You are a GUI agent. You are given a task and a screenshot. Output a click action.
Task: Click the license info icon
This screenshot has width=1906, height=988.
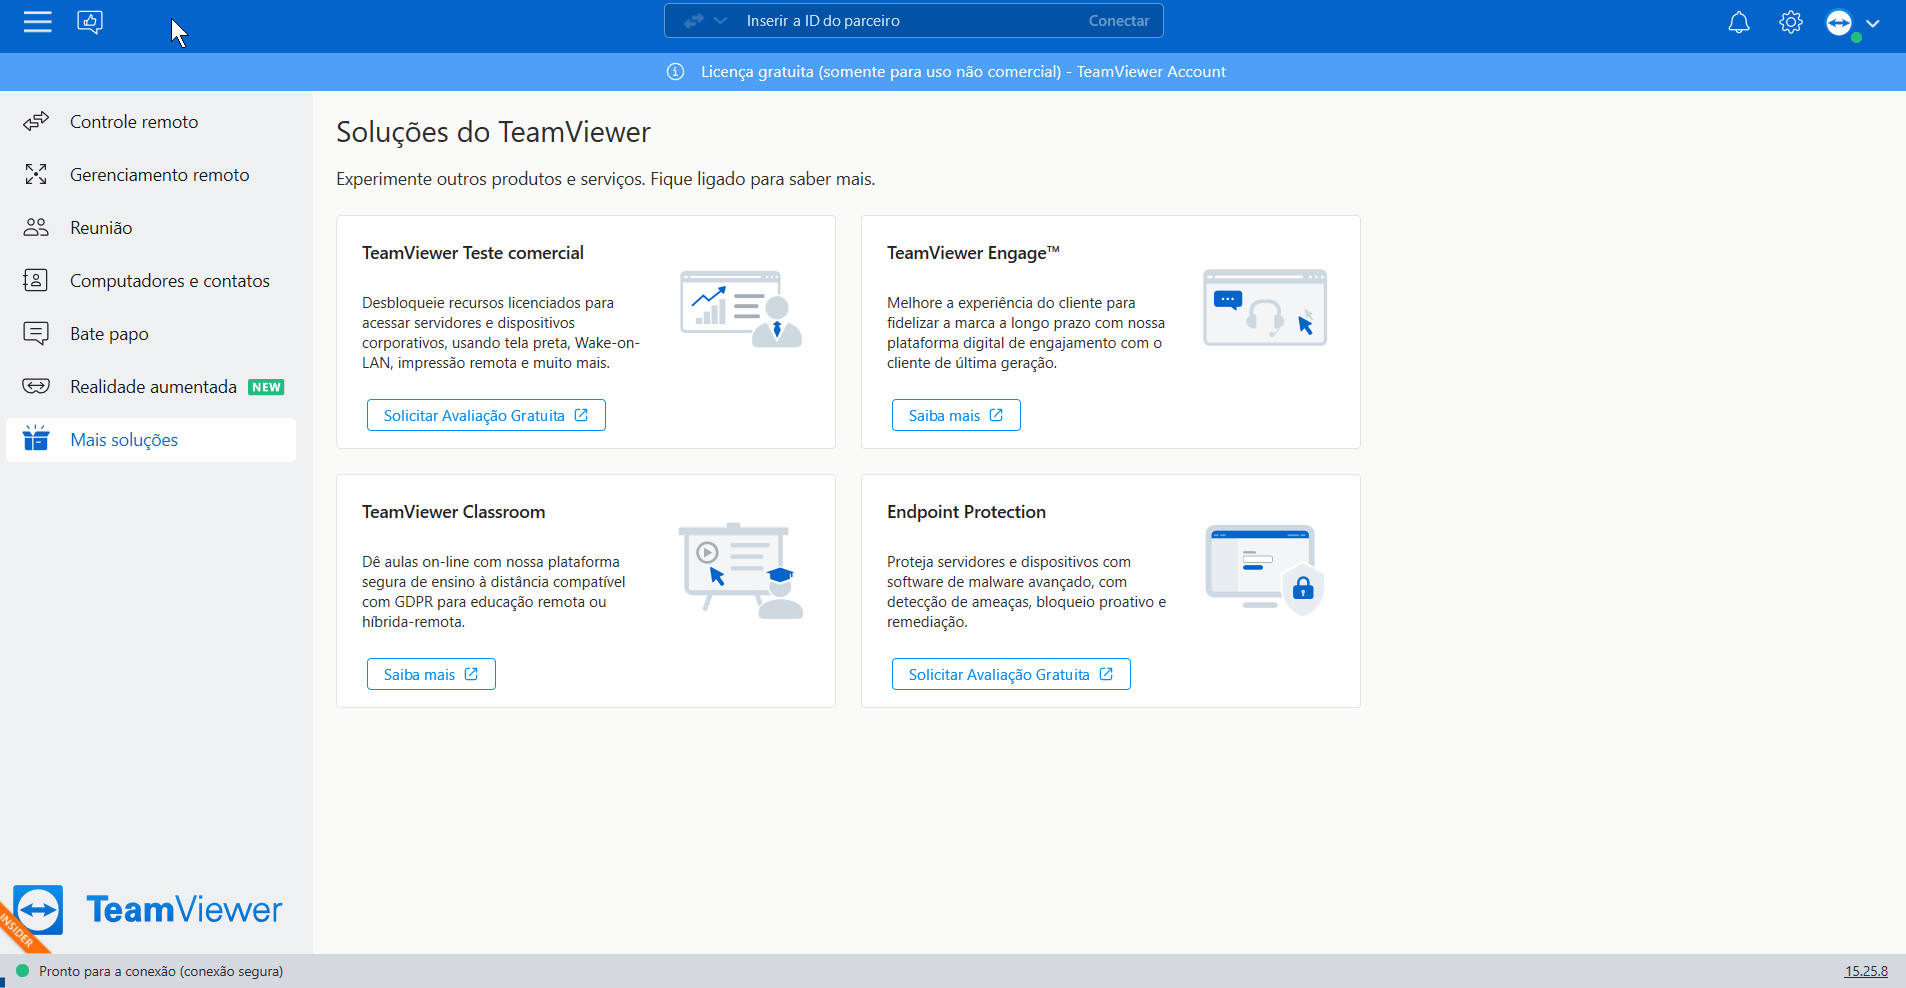click(676, 72)
